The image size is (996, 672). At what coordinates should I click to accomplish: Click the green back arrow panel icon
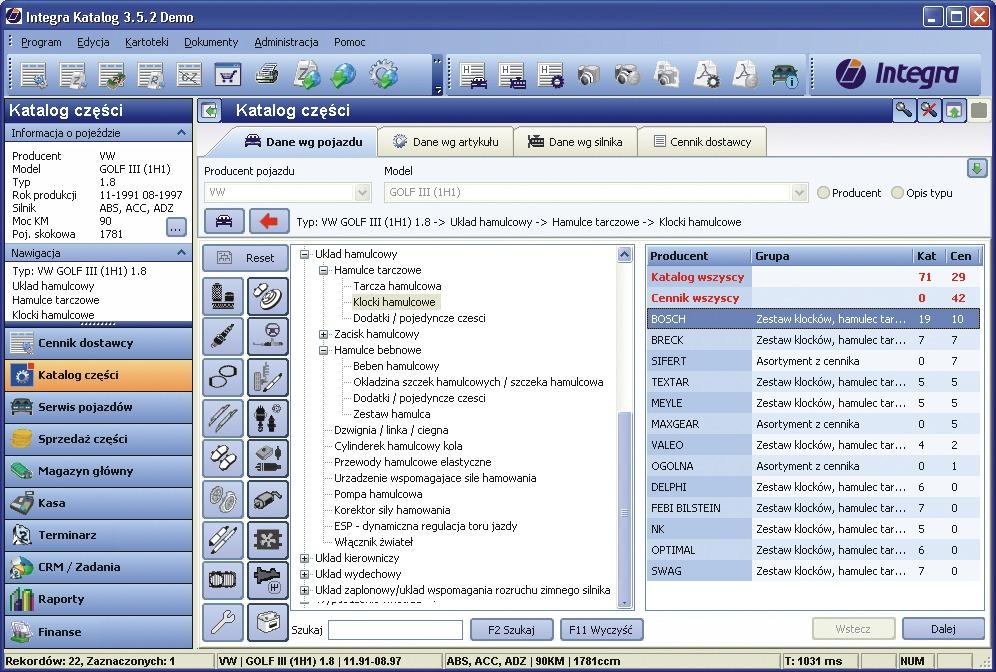point(210,111)
